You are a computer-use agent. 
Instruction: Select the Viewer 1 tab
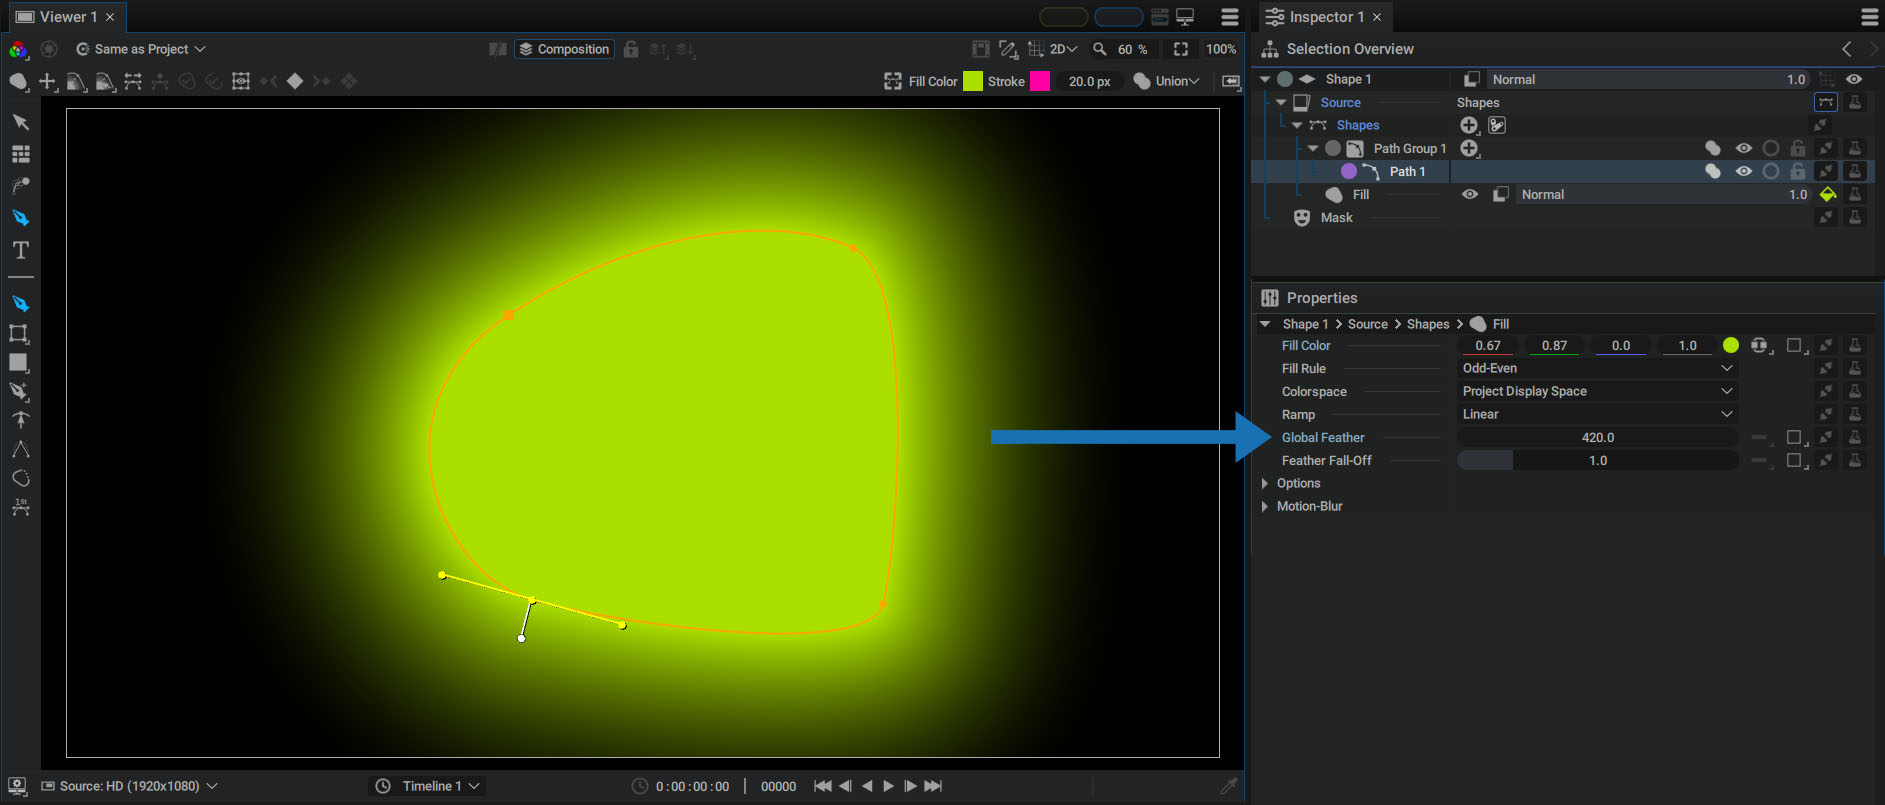(x=67, y=17)
